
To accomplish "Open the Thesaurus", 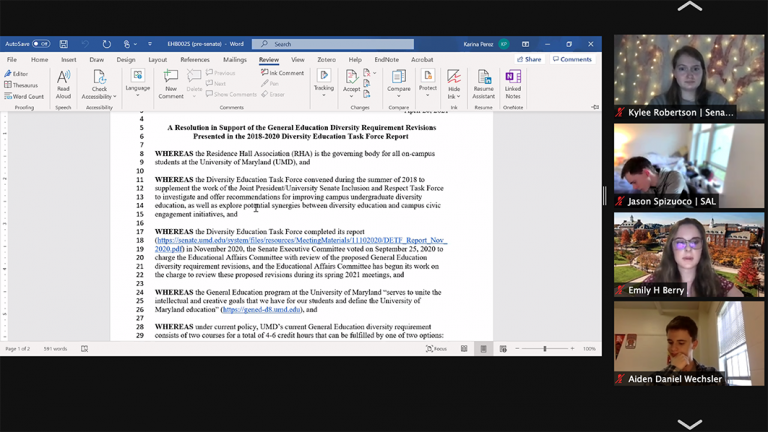I will point(22,85).
